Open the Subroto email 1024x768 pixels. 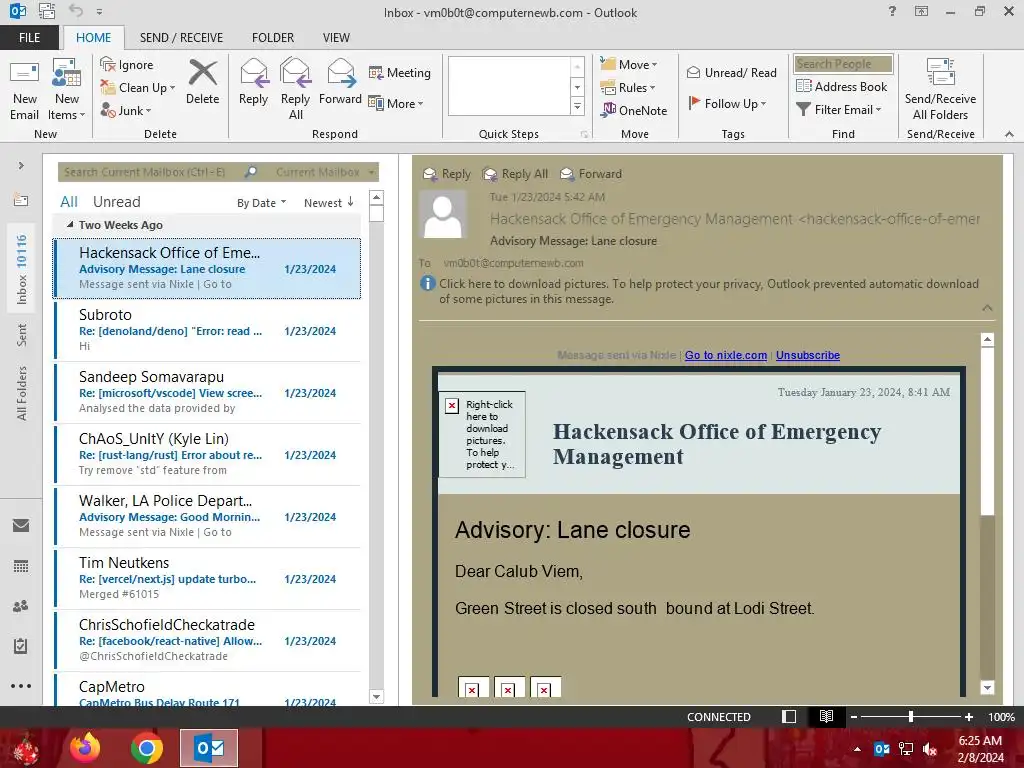click(x=207, y=330)
